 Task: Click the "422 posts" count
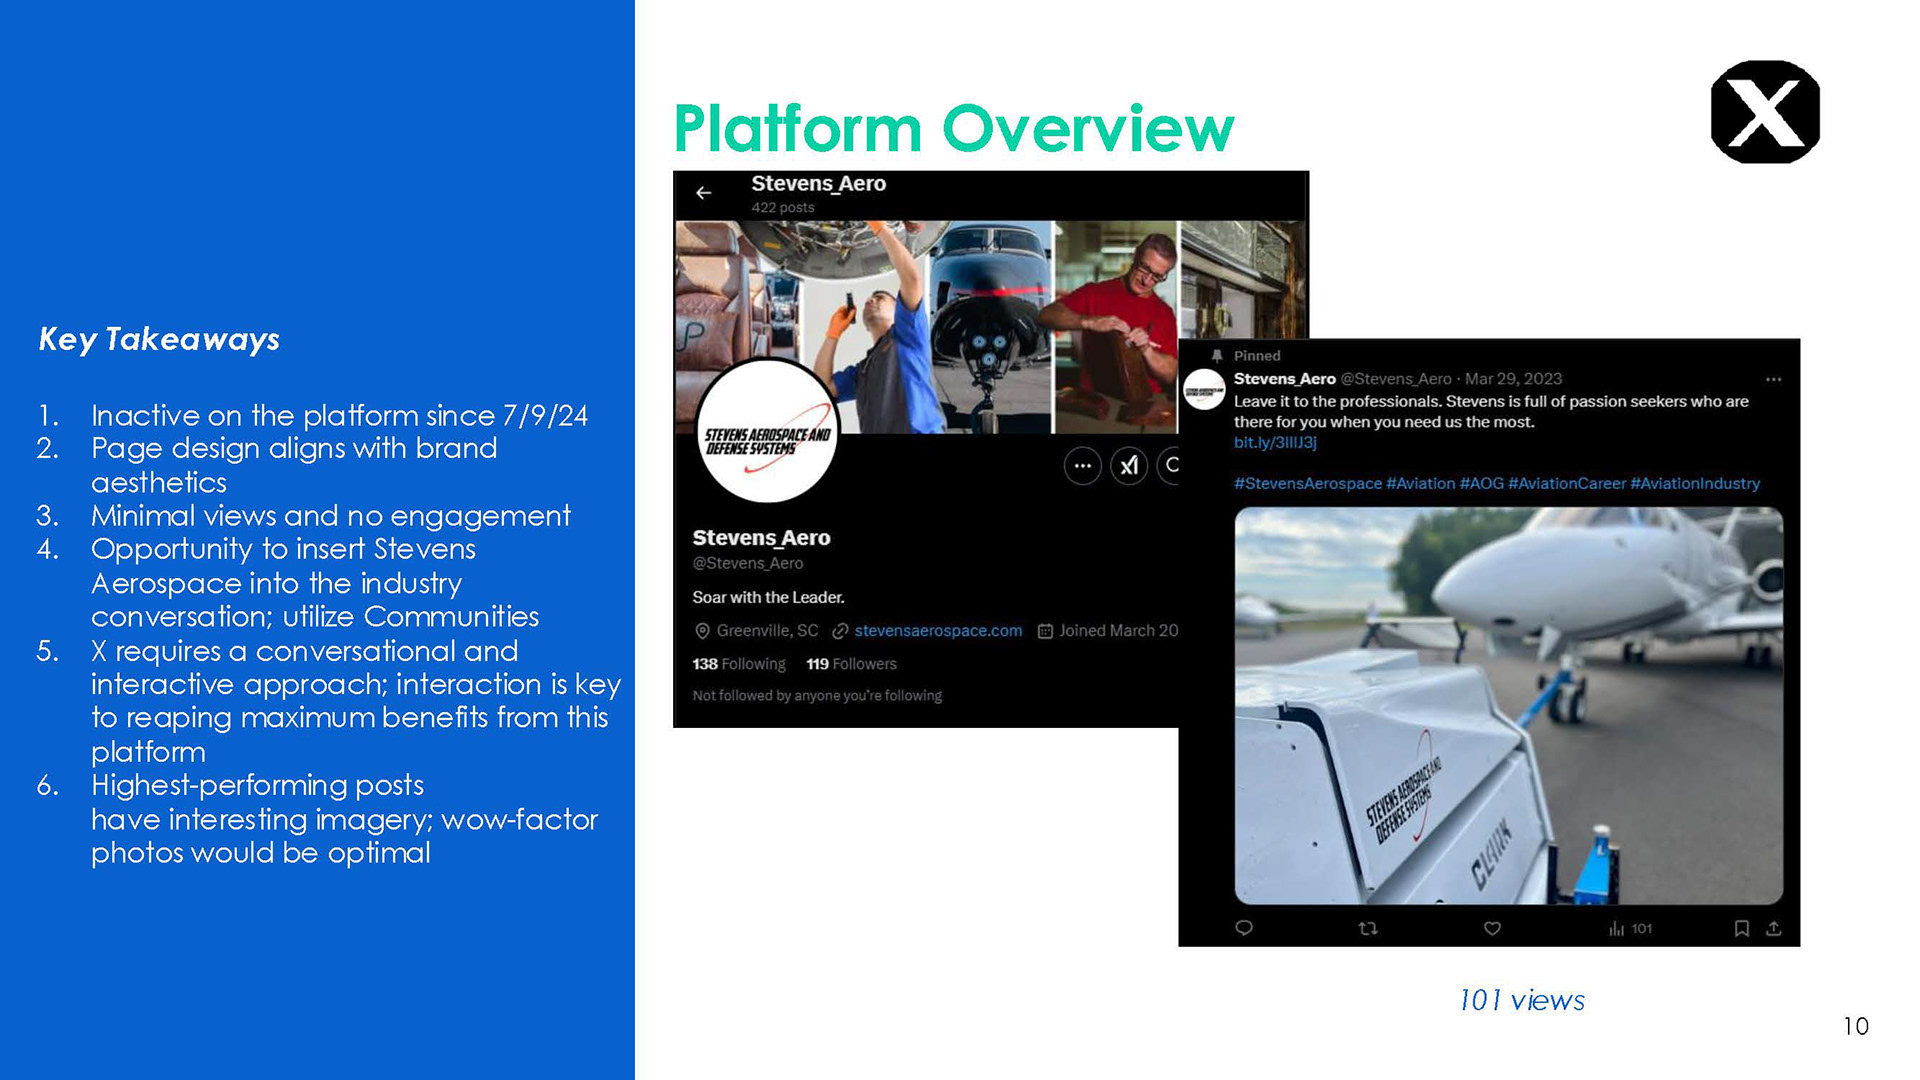[x=783, y=208]
